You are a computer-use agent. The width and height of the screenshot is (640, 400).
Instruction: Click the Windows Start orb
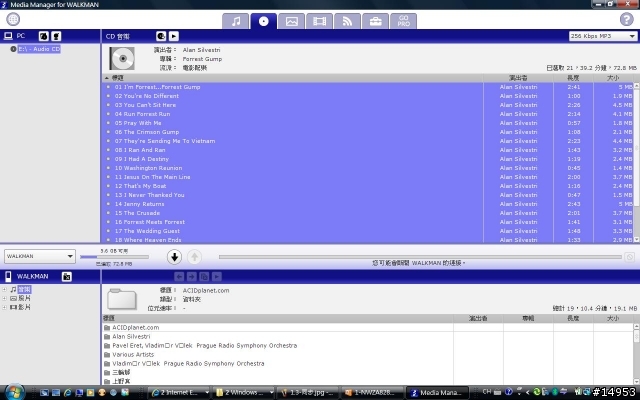(14, 392)
